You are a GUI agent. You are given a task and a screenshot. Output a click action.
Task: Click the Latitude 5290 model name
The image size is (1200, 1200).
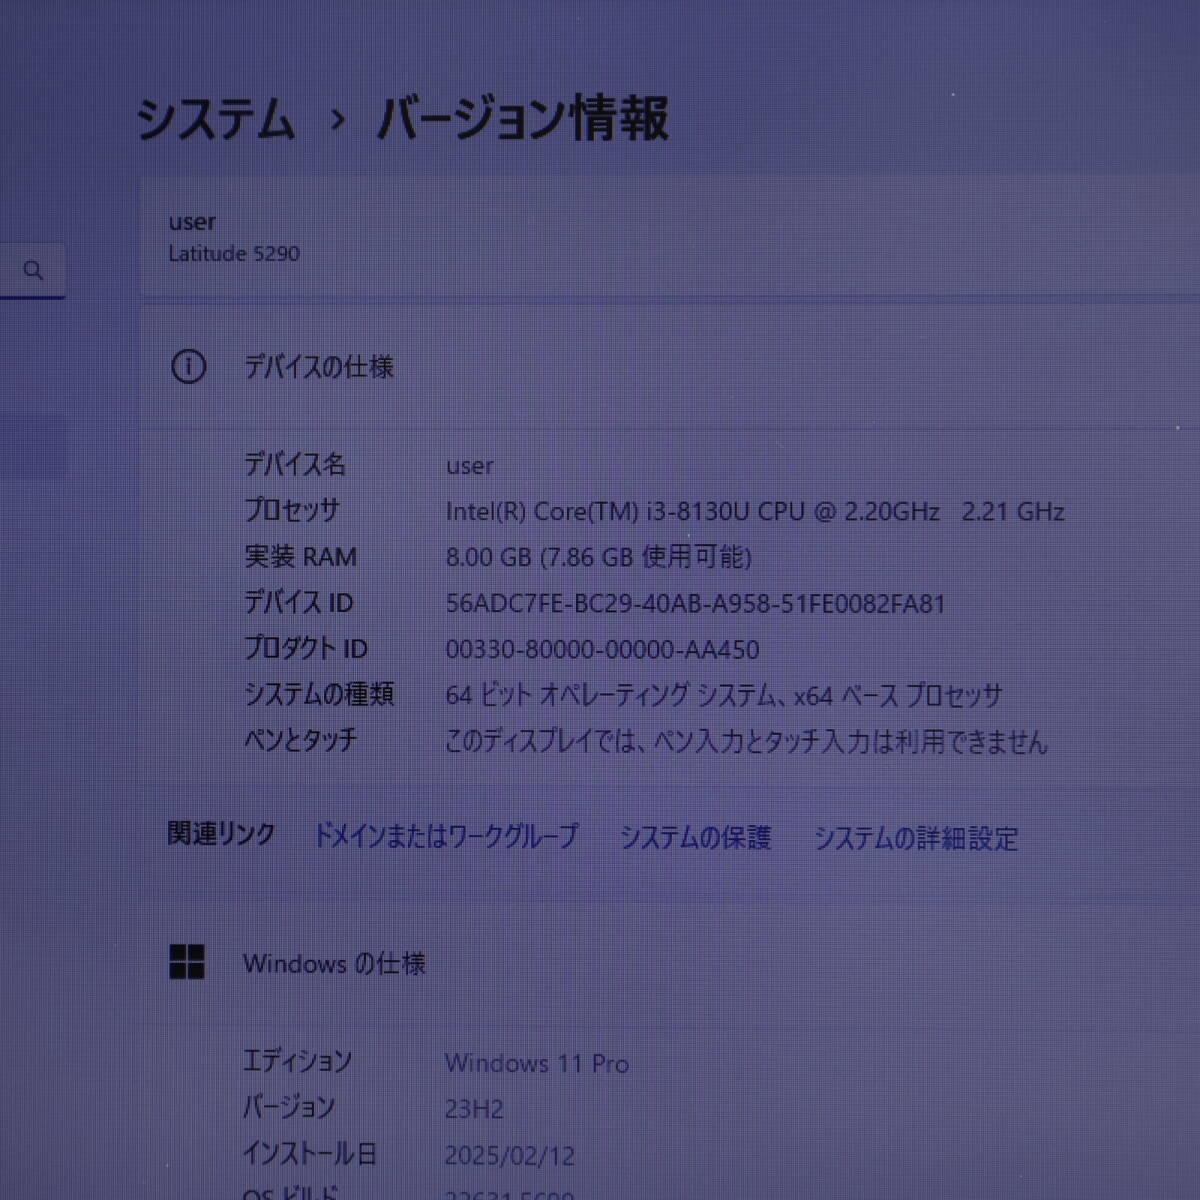[x=234, y=254]
